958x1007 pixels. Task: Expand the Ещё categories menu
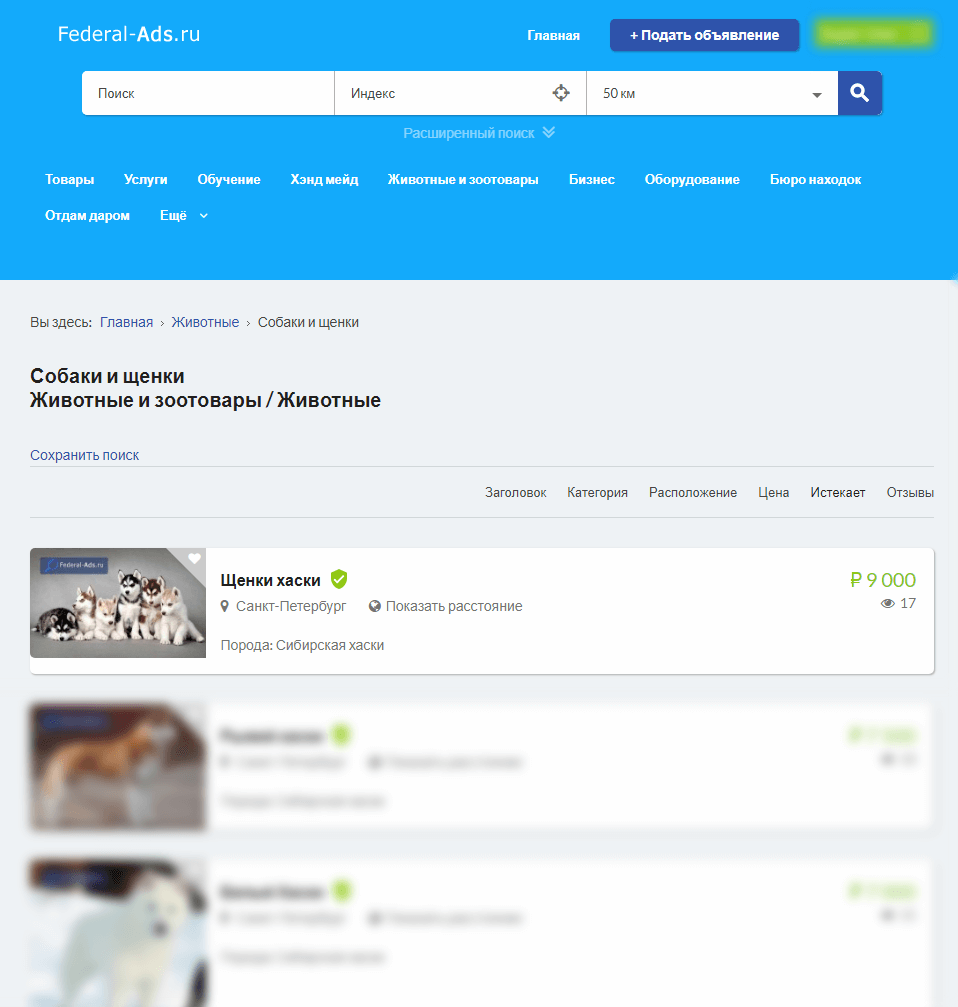pos(184,215)
